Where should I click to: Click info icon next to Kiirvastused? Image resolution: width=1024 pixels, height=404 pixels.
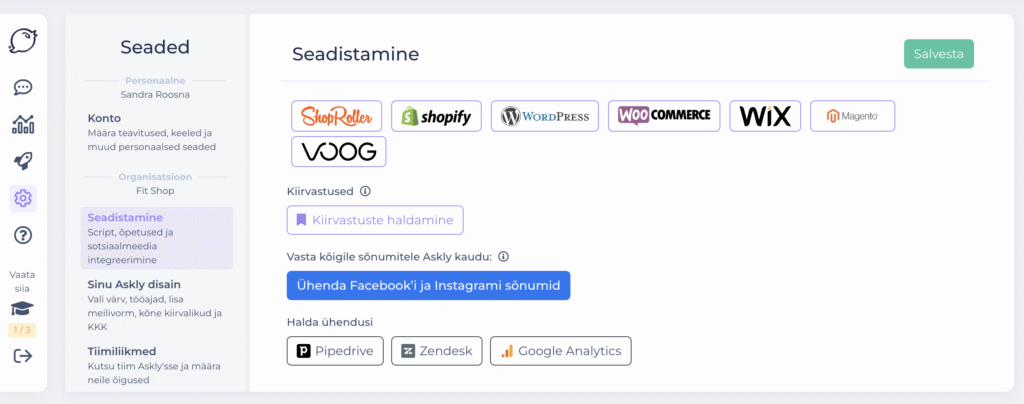coord(365,191)
